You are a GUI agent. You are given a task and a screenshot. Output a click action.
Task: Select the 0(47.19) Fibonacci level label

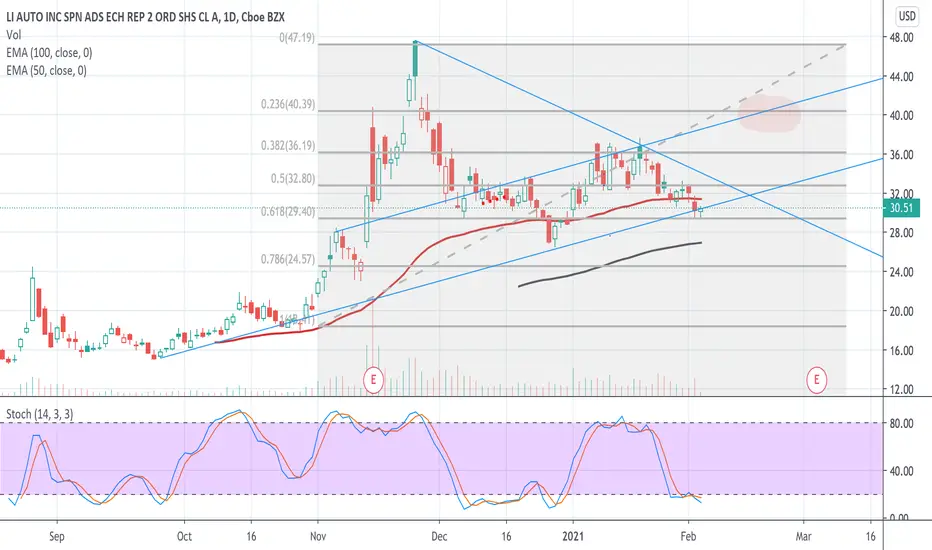(x=297, y=37)
